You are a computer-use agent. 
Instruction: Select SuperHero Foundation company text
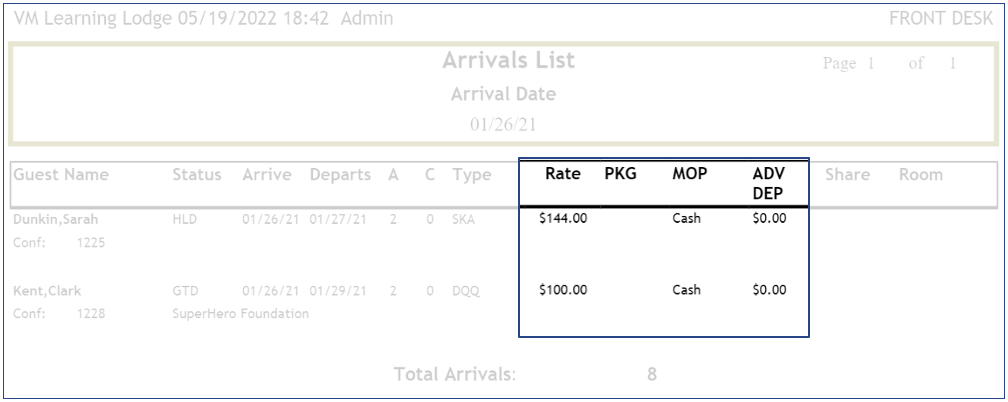tap(240, 314)
